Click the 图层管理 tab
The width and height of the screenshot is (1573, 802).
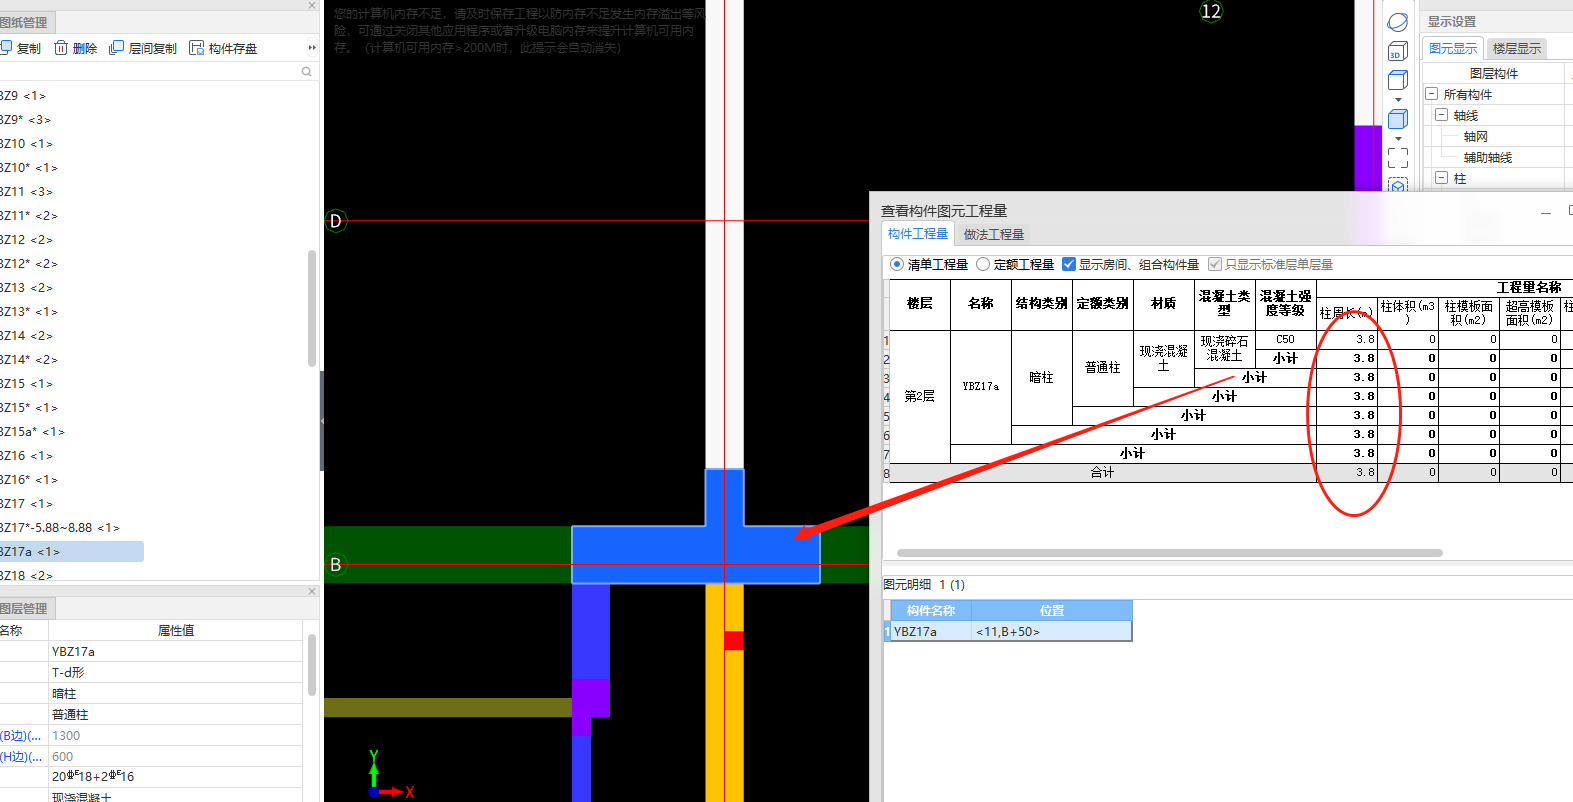25,608
